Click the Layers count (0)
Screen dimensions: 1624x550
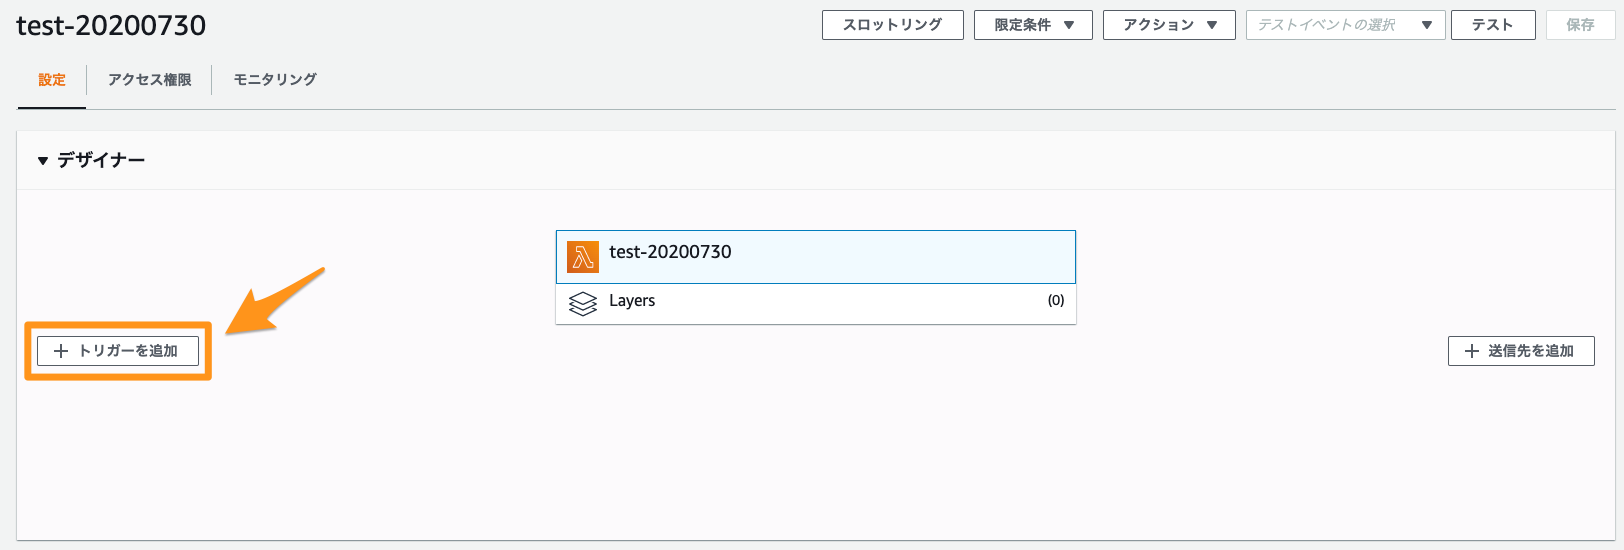[1056, 300]
